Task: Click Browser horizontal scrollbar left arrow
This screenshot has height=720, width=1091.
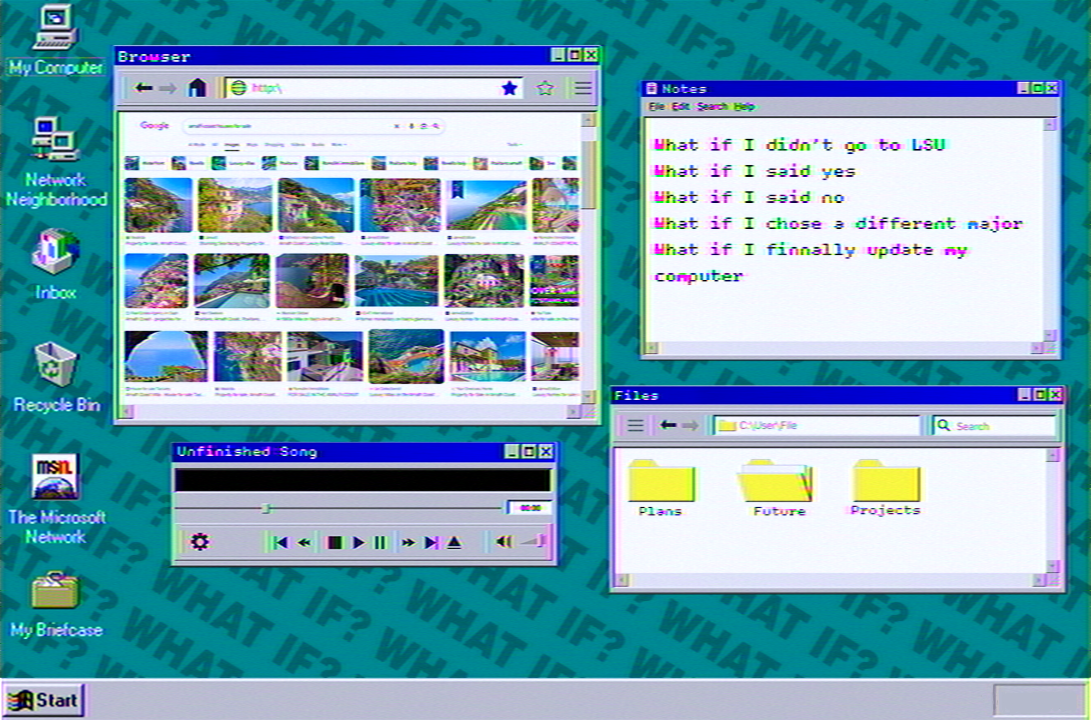Action: (x=126, y=412)
